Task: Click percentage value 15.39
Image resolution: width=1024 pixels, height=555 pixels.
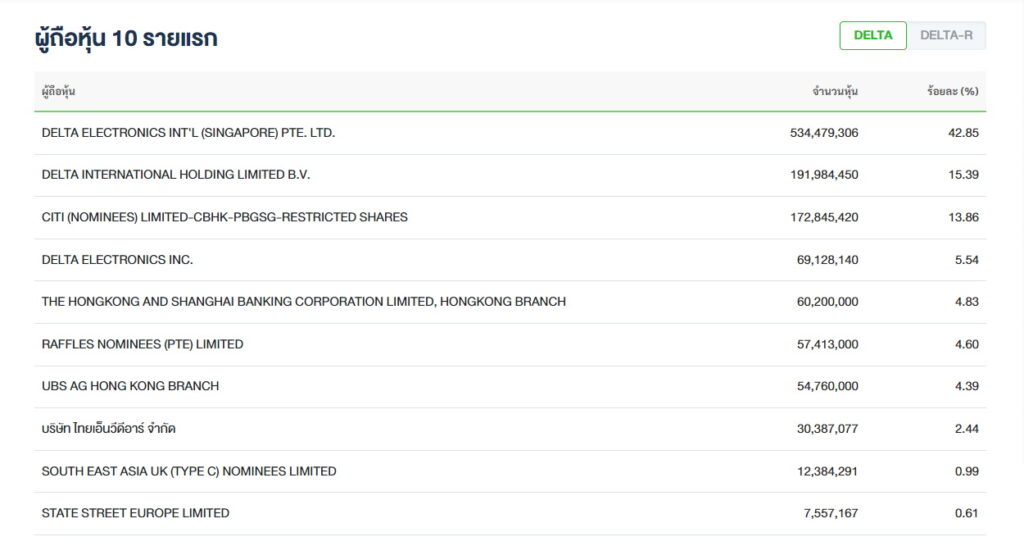Action: click(963, 174)
